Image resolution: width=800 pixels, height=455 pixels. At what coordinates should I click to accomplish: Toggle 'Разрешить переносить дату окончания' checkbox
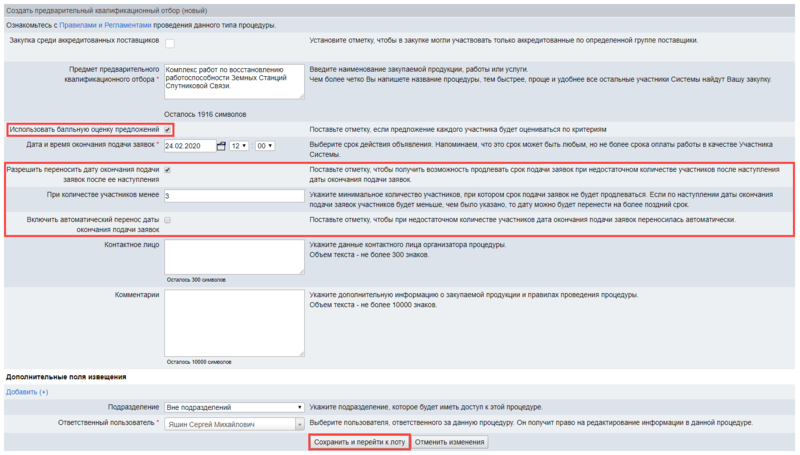[x=169, y=170]
